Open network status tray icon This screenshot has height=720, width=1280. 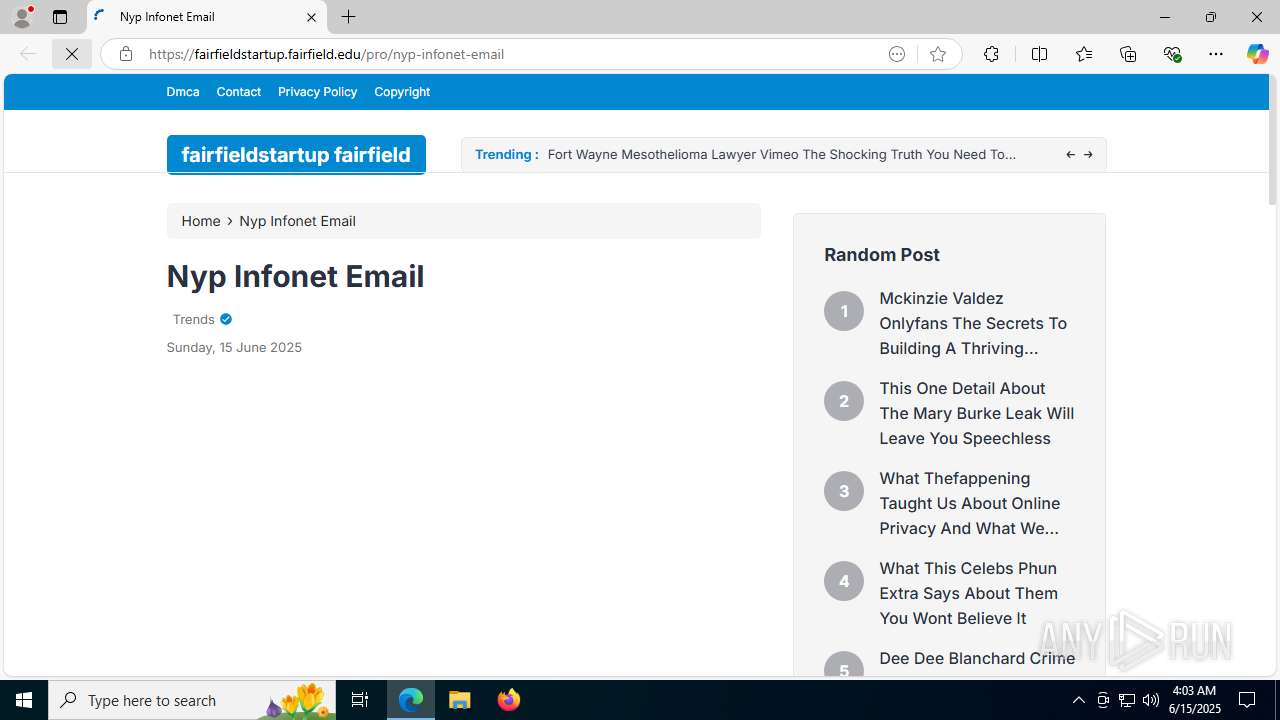coord(1127,700)
